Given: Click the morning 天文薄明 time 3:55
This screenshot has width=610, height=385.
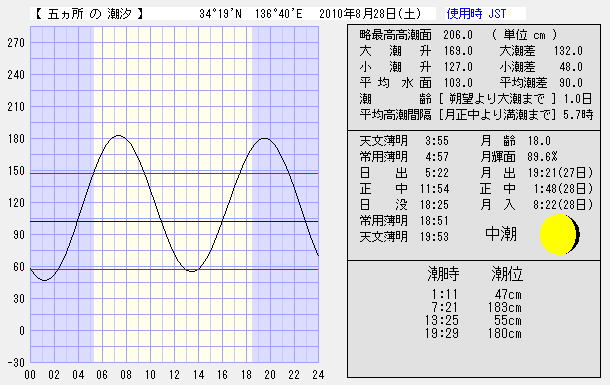Looking at the screenshot, I should click(x=437, y=141).
